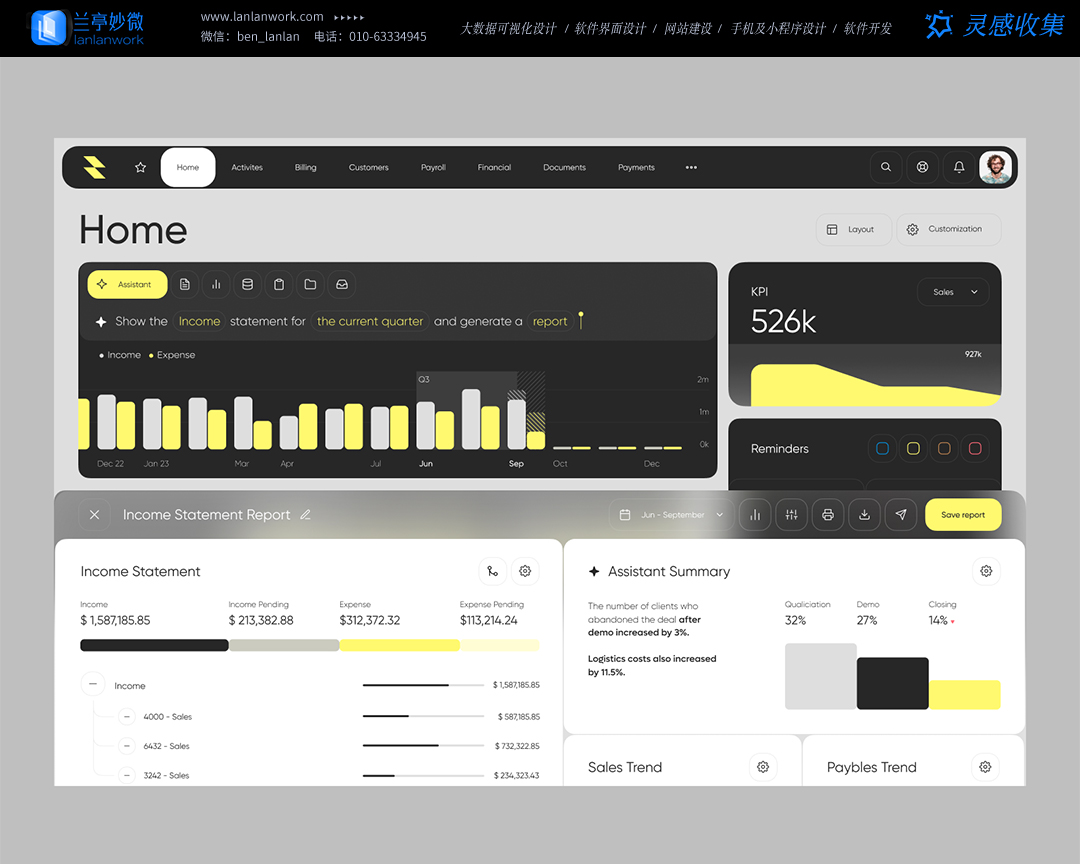
Task: Click the database icon in assistant toolbar
Action: [x=247, y=285]
